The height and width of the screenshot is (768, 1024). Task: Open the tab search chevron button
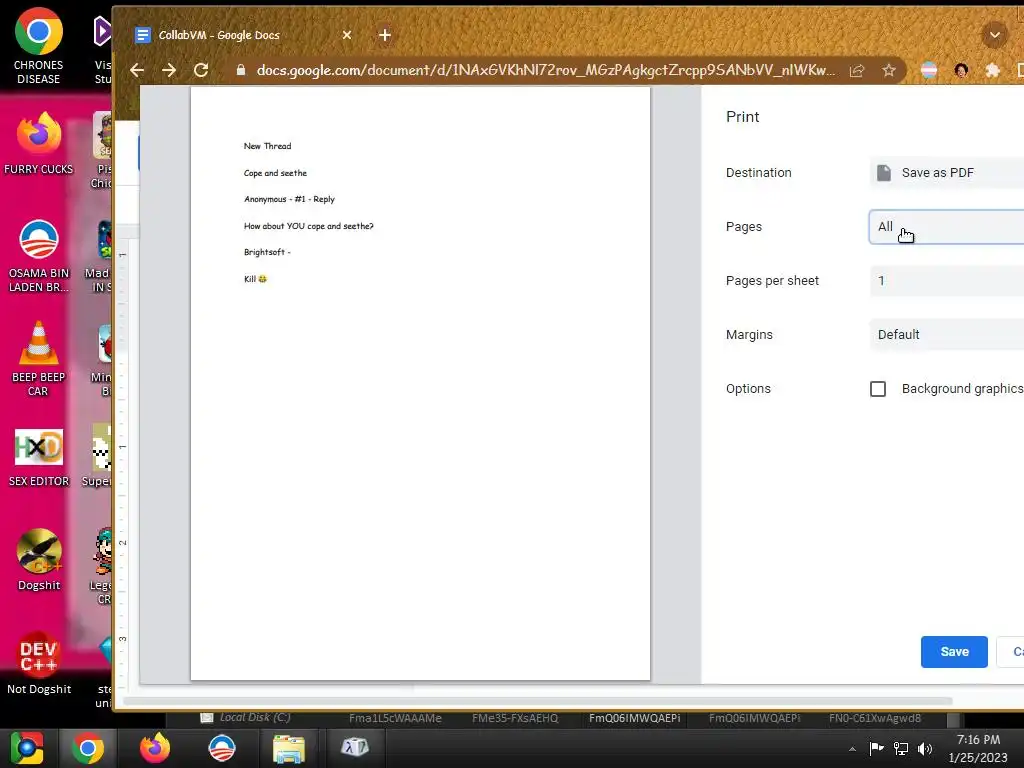click(x=995, y=35)
